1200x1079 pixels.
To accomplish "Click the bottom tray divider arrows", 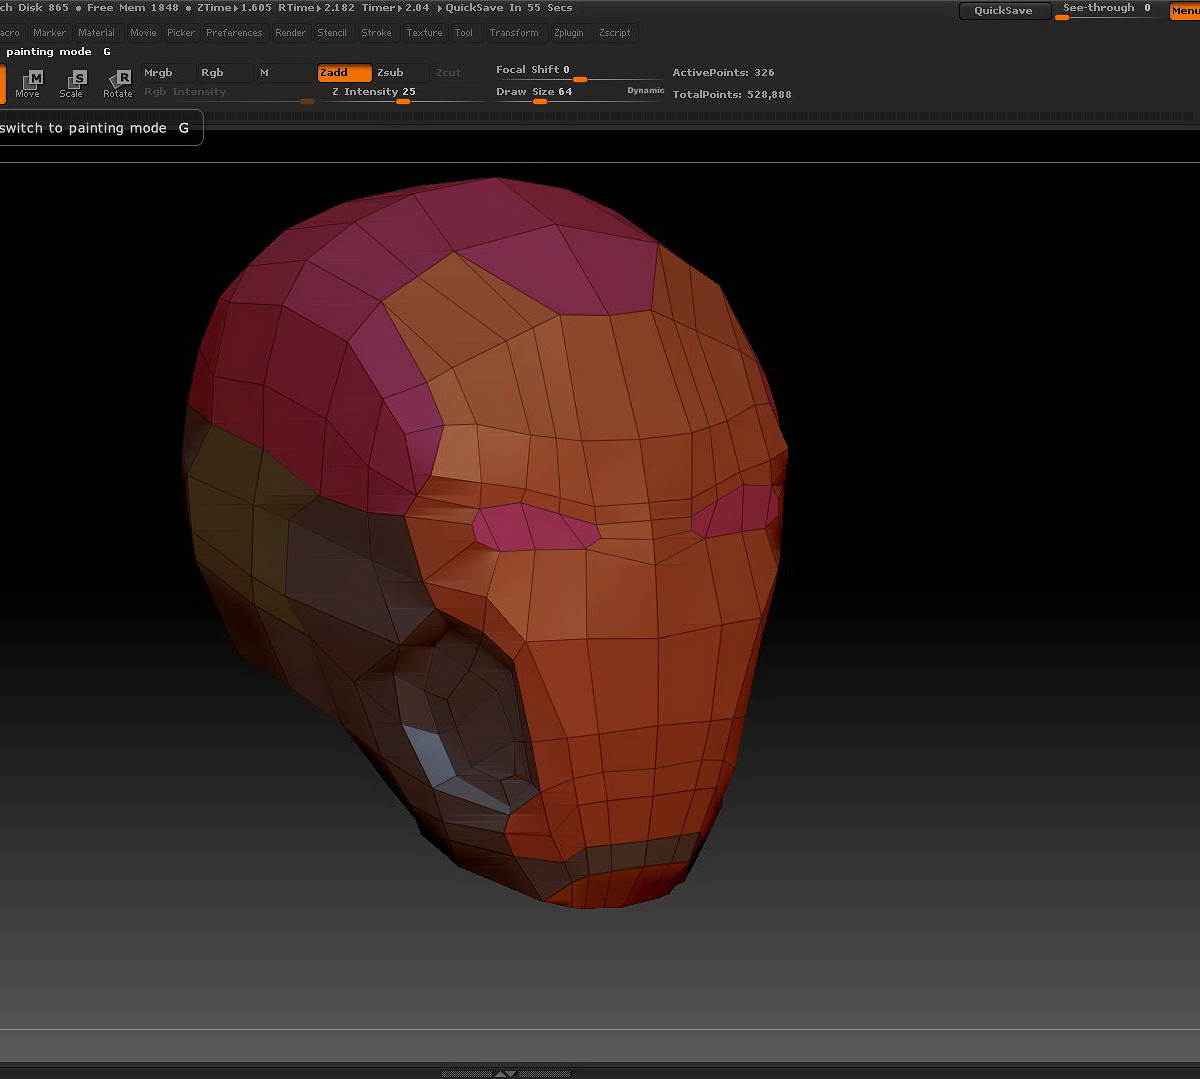I will coord(506,1073).
